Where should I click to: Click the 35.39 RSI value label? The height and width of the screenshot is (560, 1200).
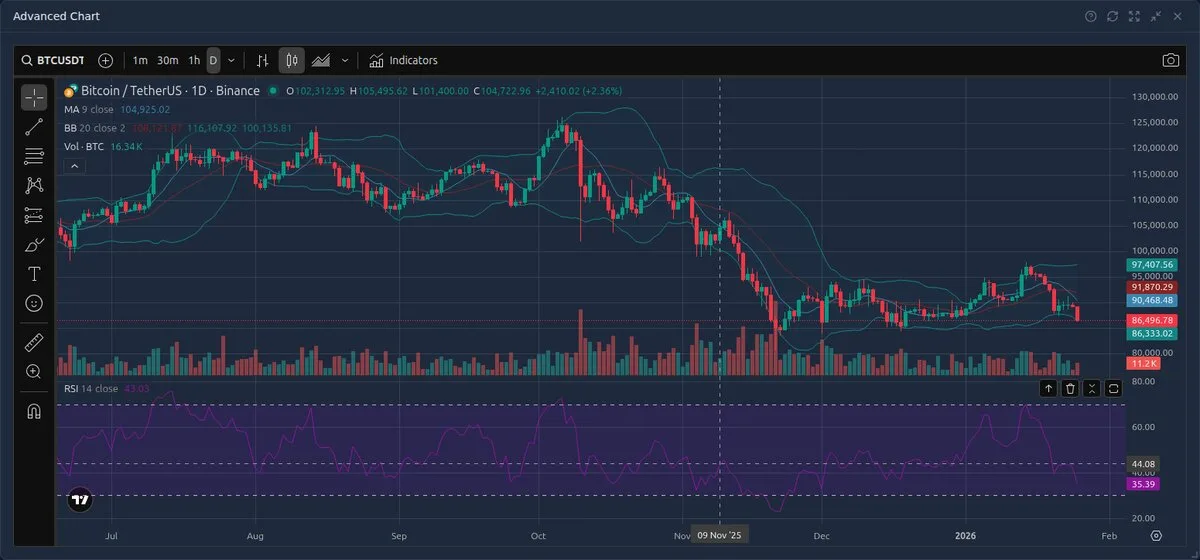1142,484
